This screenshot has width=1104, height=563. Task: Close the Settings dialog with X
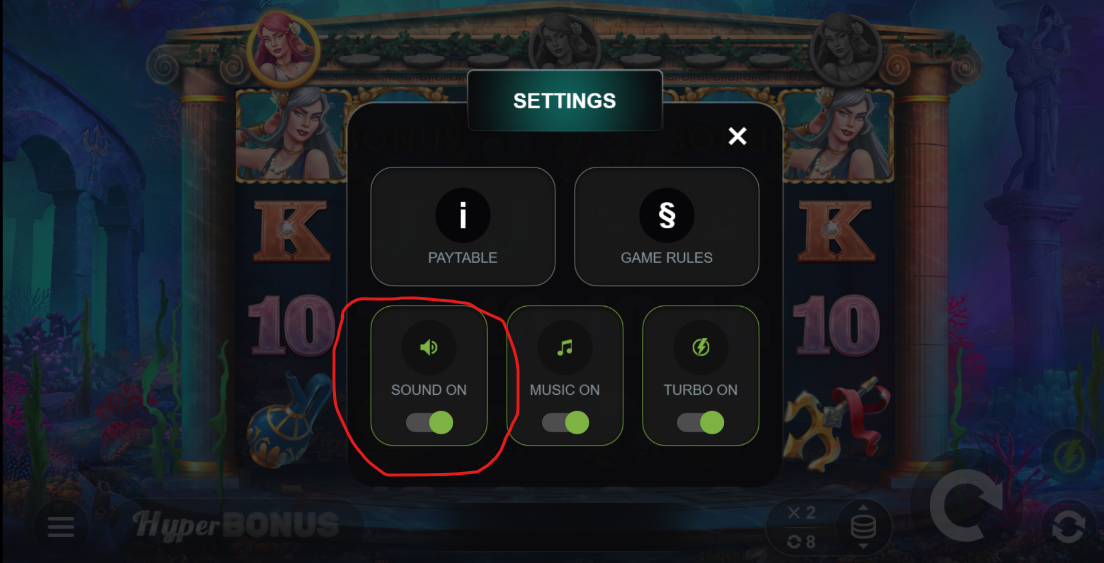pos(737,136)
